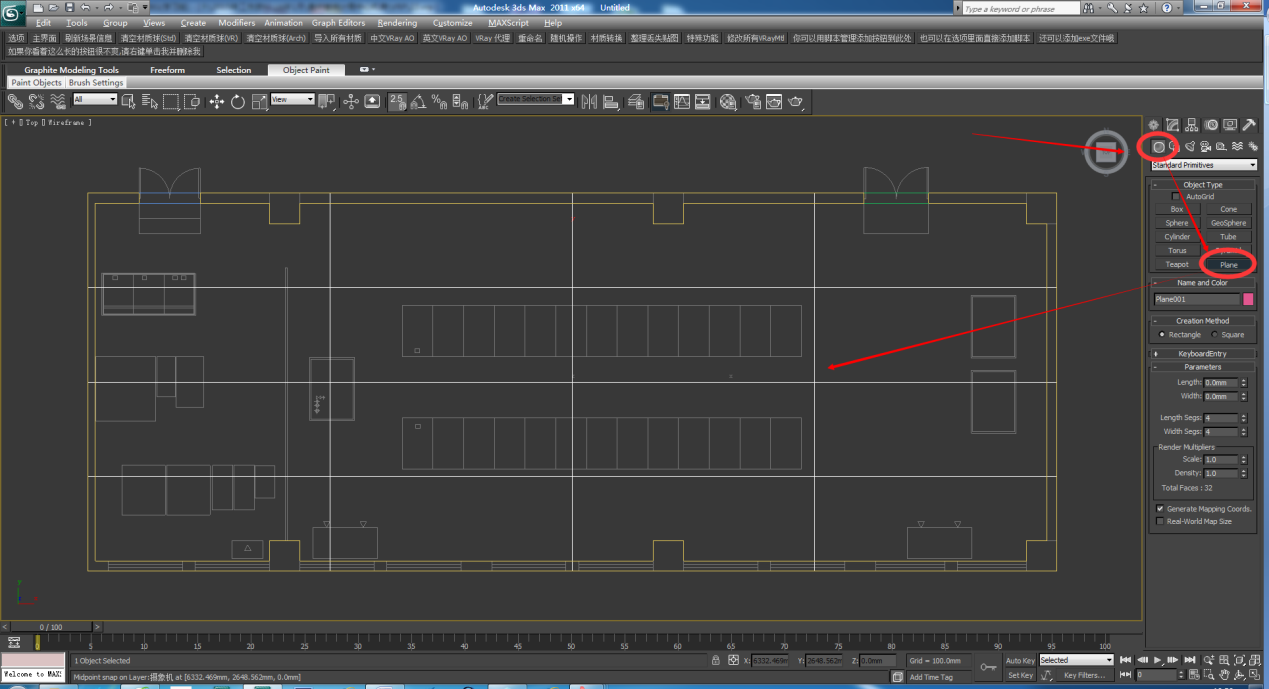Select the Select Object arrow tool

[128, 101]
